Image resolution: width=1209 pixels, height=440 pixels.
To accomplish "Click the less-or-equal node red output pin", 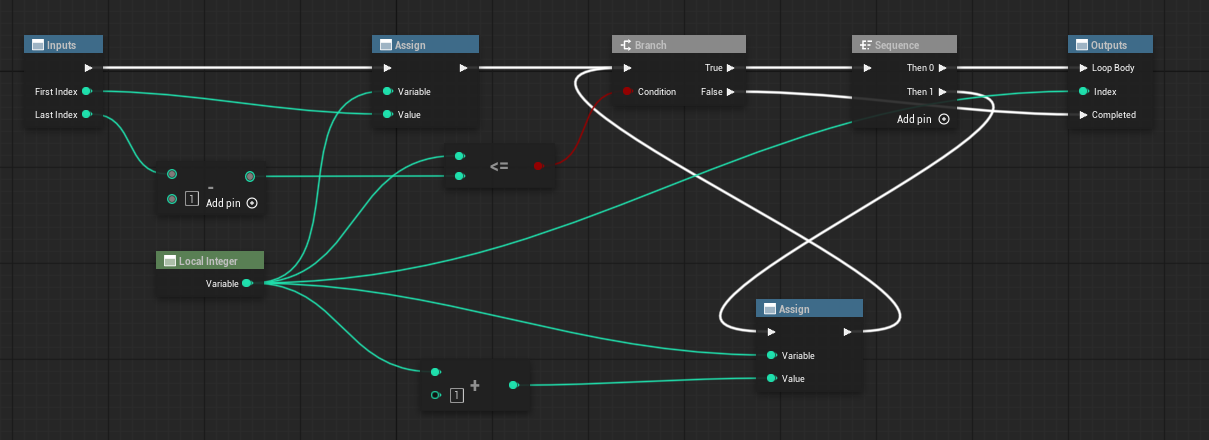I will coord(538,165).
